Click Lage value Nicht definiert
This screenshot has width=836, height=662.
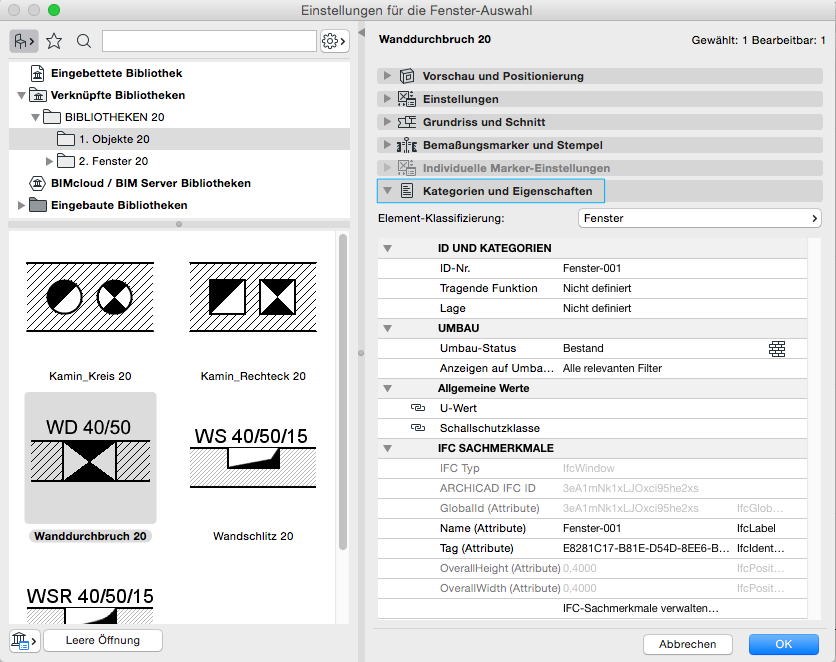click(597, 308)
